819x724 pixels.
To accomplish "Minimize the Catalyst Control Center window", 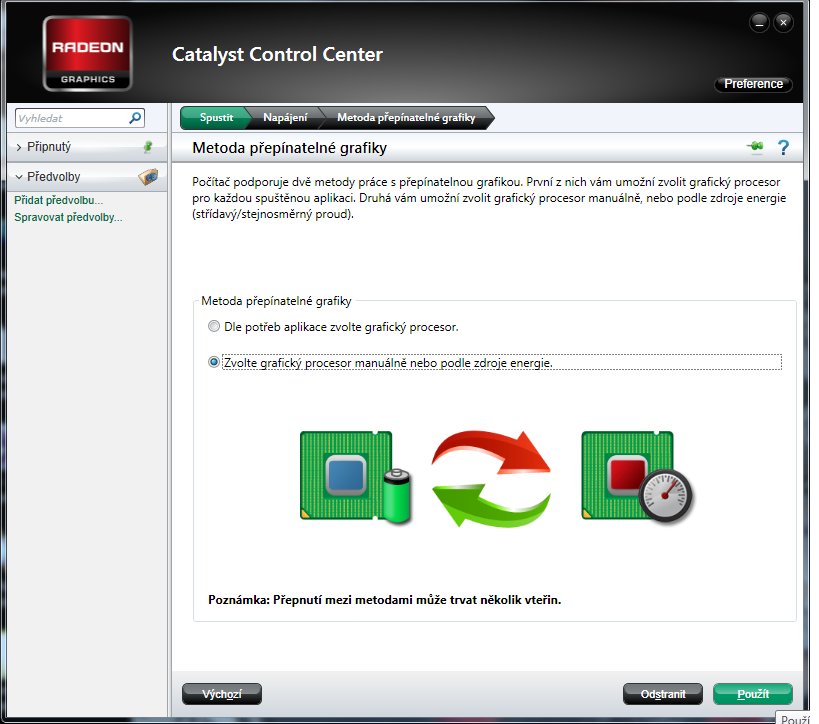I will (x=759, y=22).
